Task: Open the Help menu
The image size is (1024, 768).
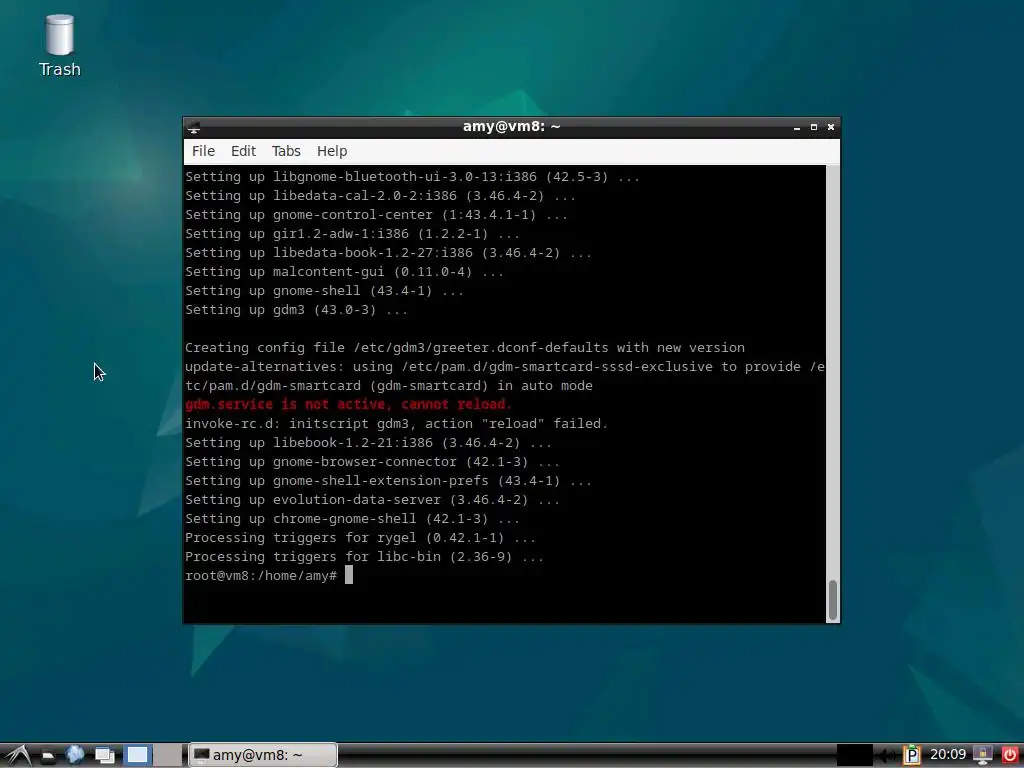Action: 332,151
